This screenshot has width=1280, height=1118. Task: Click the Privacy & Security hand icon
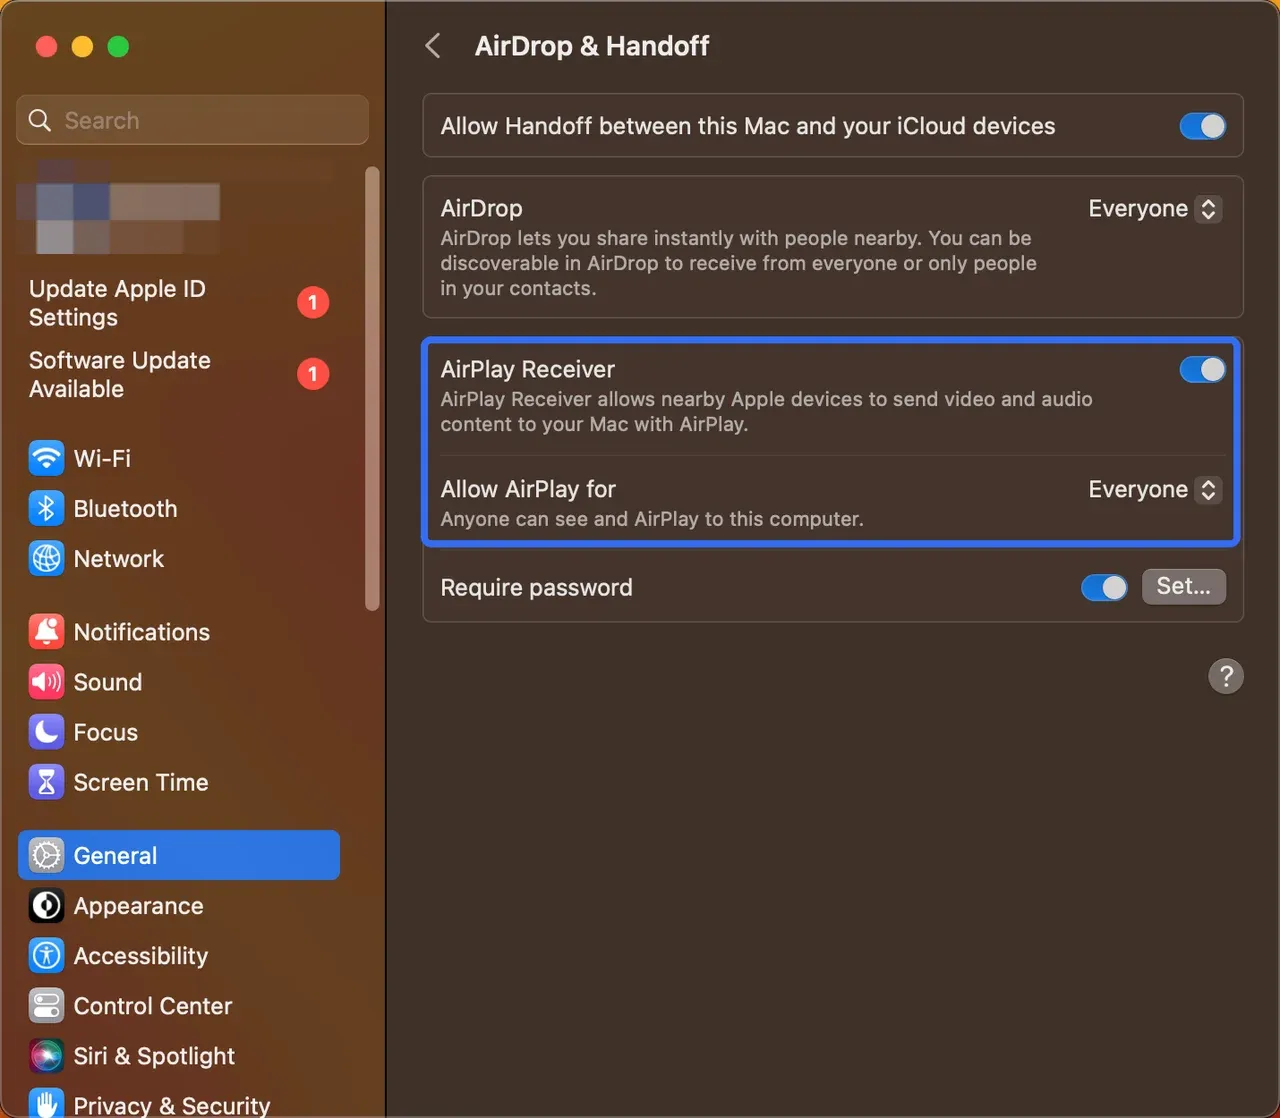click(46, 1103)
